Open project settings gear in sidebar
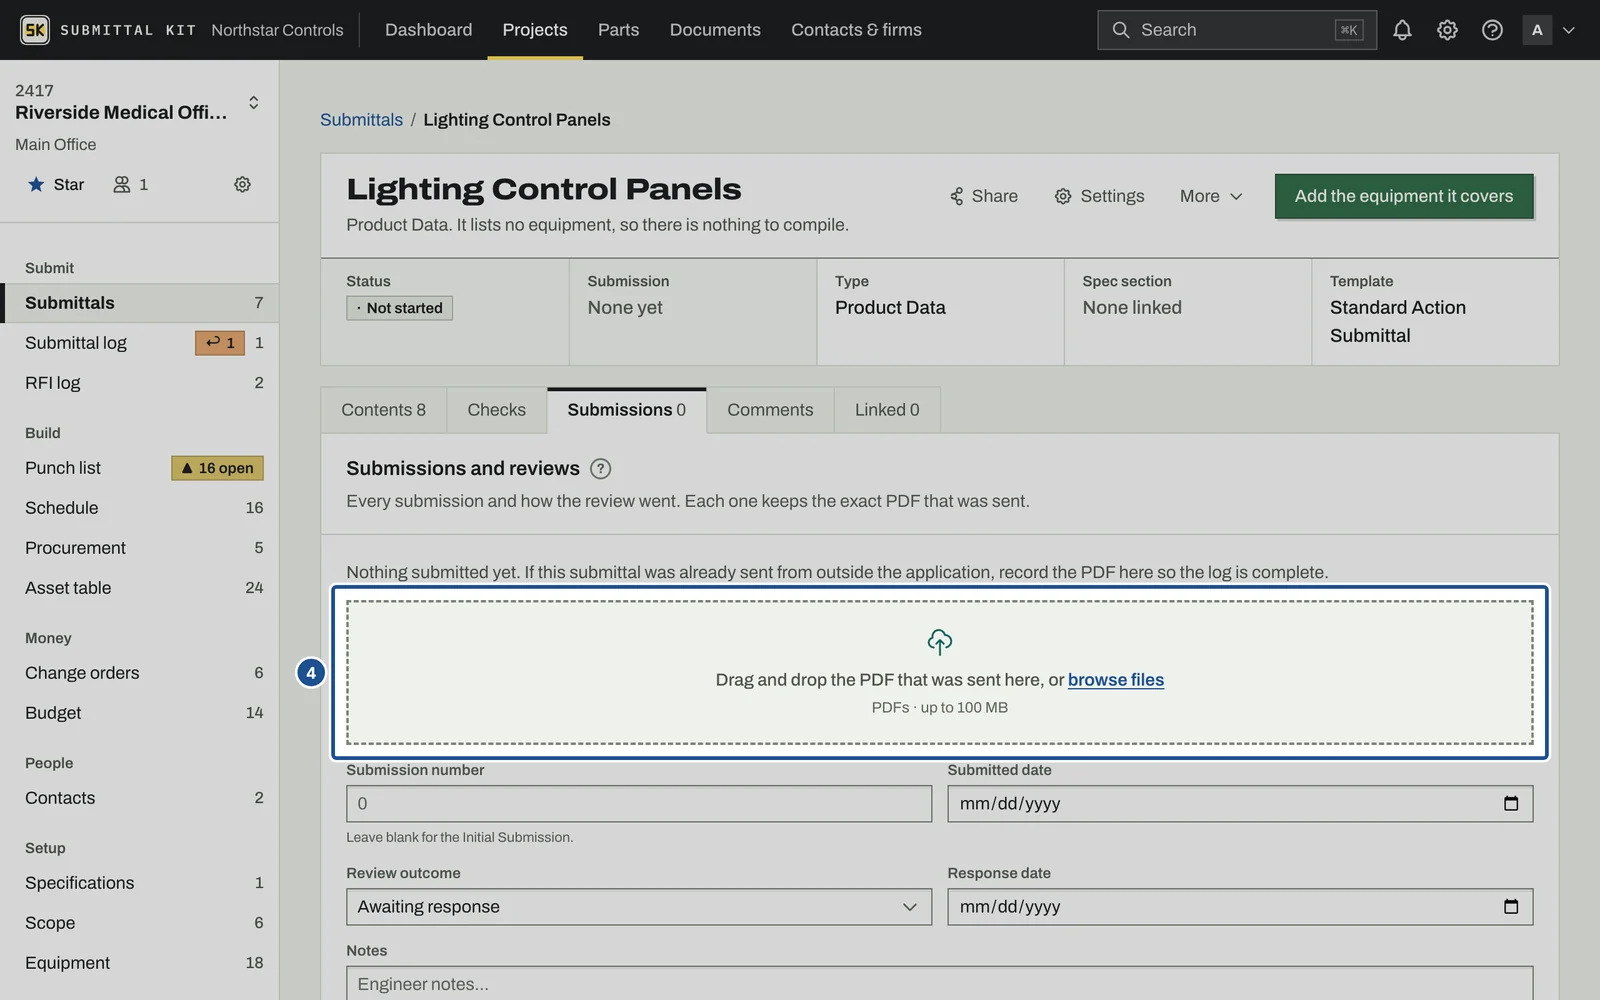The image size is (1600, 1000). [242, 184]
